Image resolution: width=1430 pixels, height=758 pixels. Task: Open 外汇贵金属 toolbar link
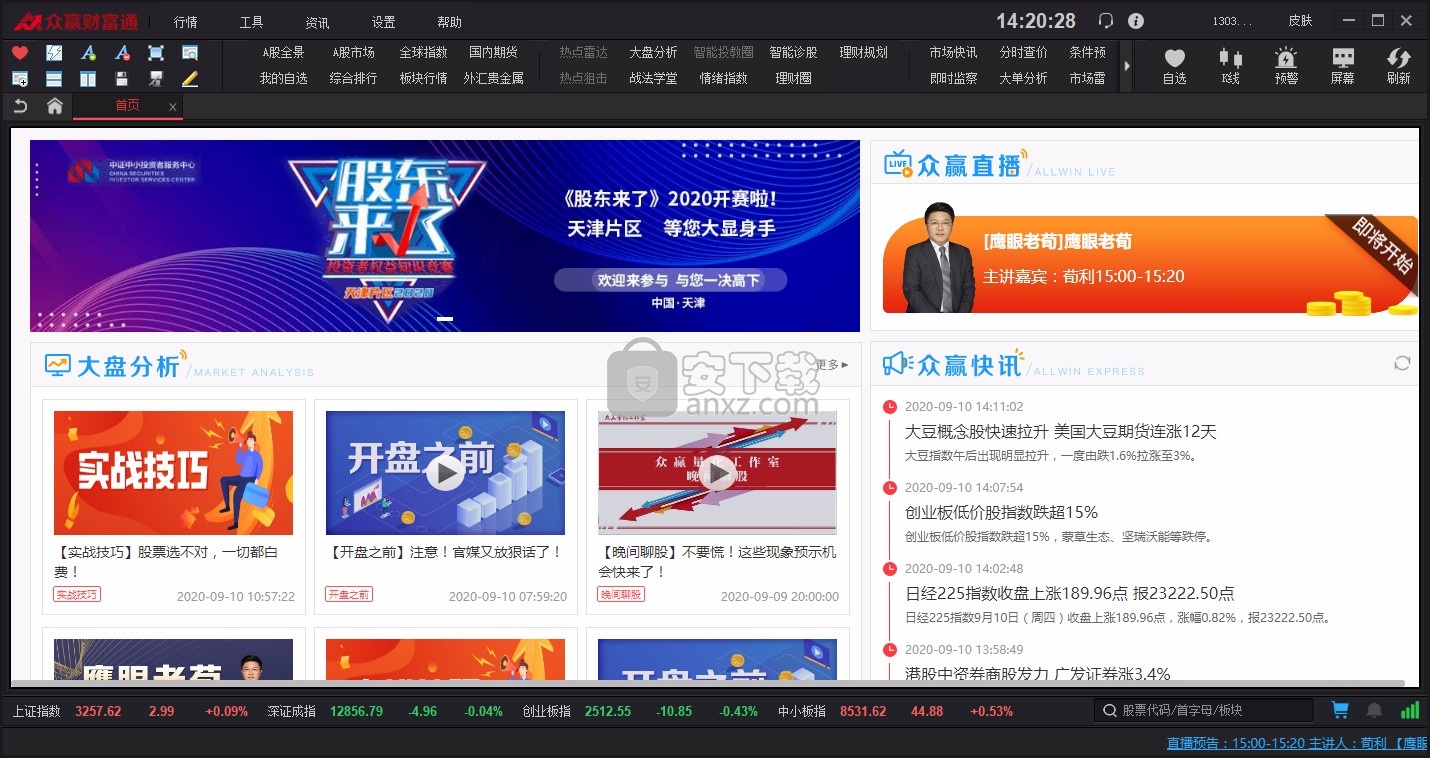pos(494,78)
